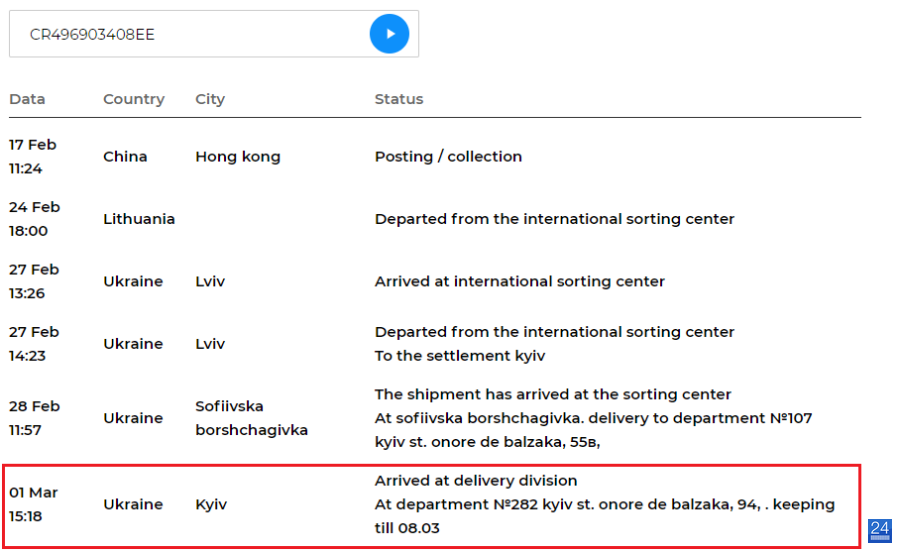Click the Data column header
900x551 pixels.
27,99
